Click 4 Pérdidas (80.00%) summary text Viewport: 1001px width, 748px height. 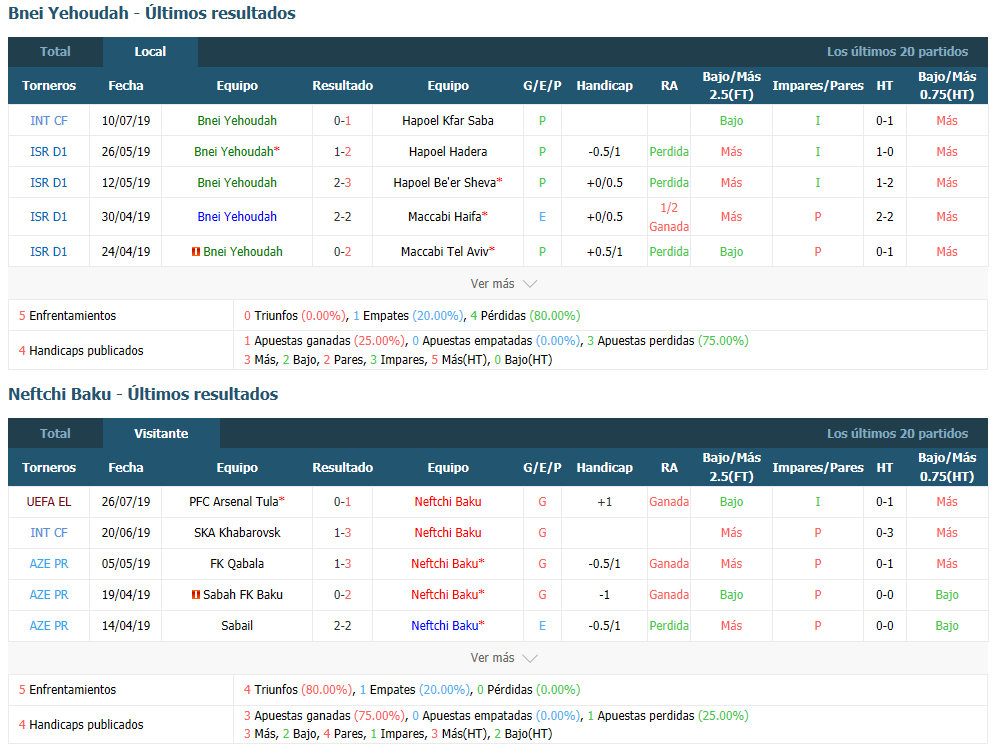point(525,316)
